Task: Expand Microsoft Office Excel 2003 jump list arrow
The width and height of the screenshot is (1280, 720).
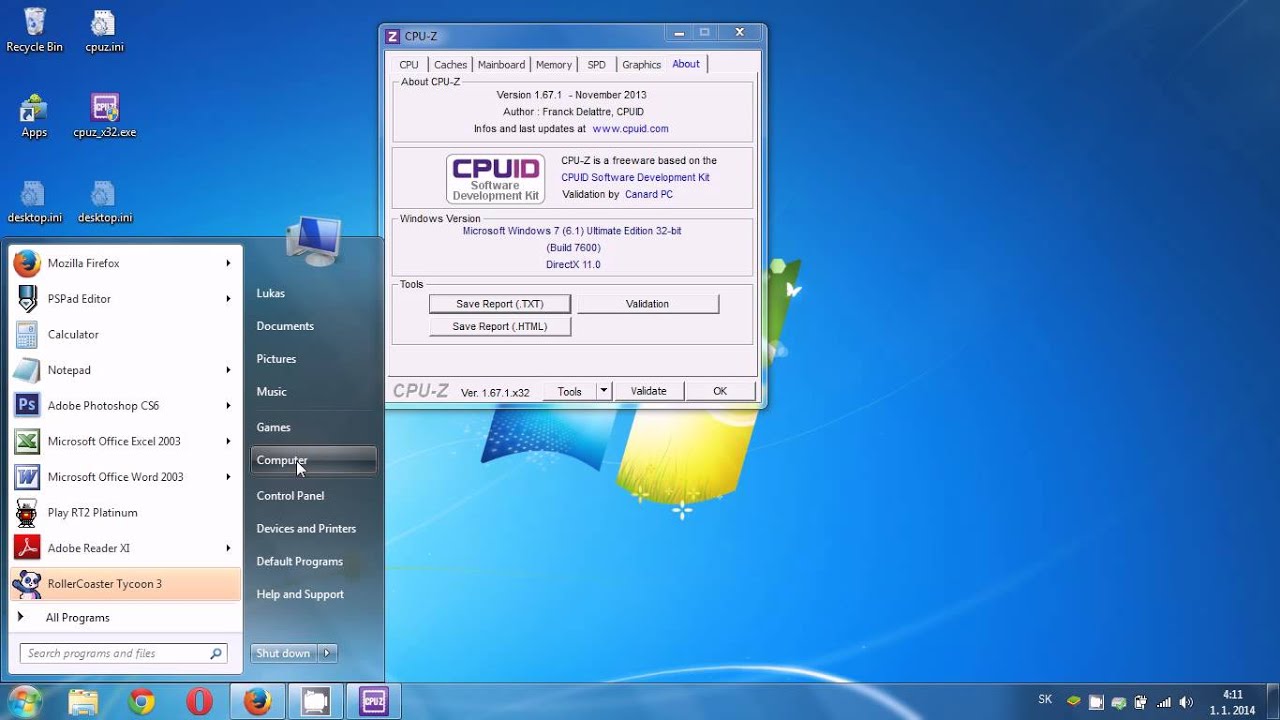Action: tap(228, 441)
